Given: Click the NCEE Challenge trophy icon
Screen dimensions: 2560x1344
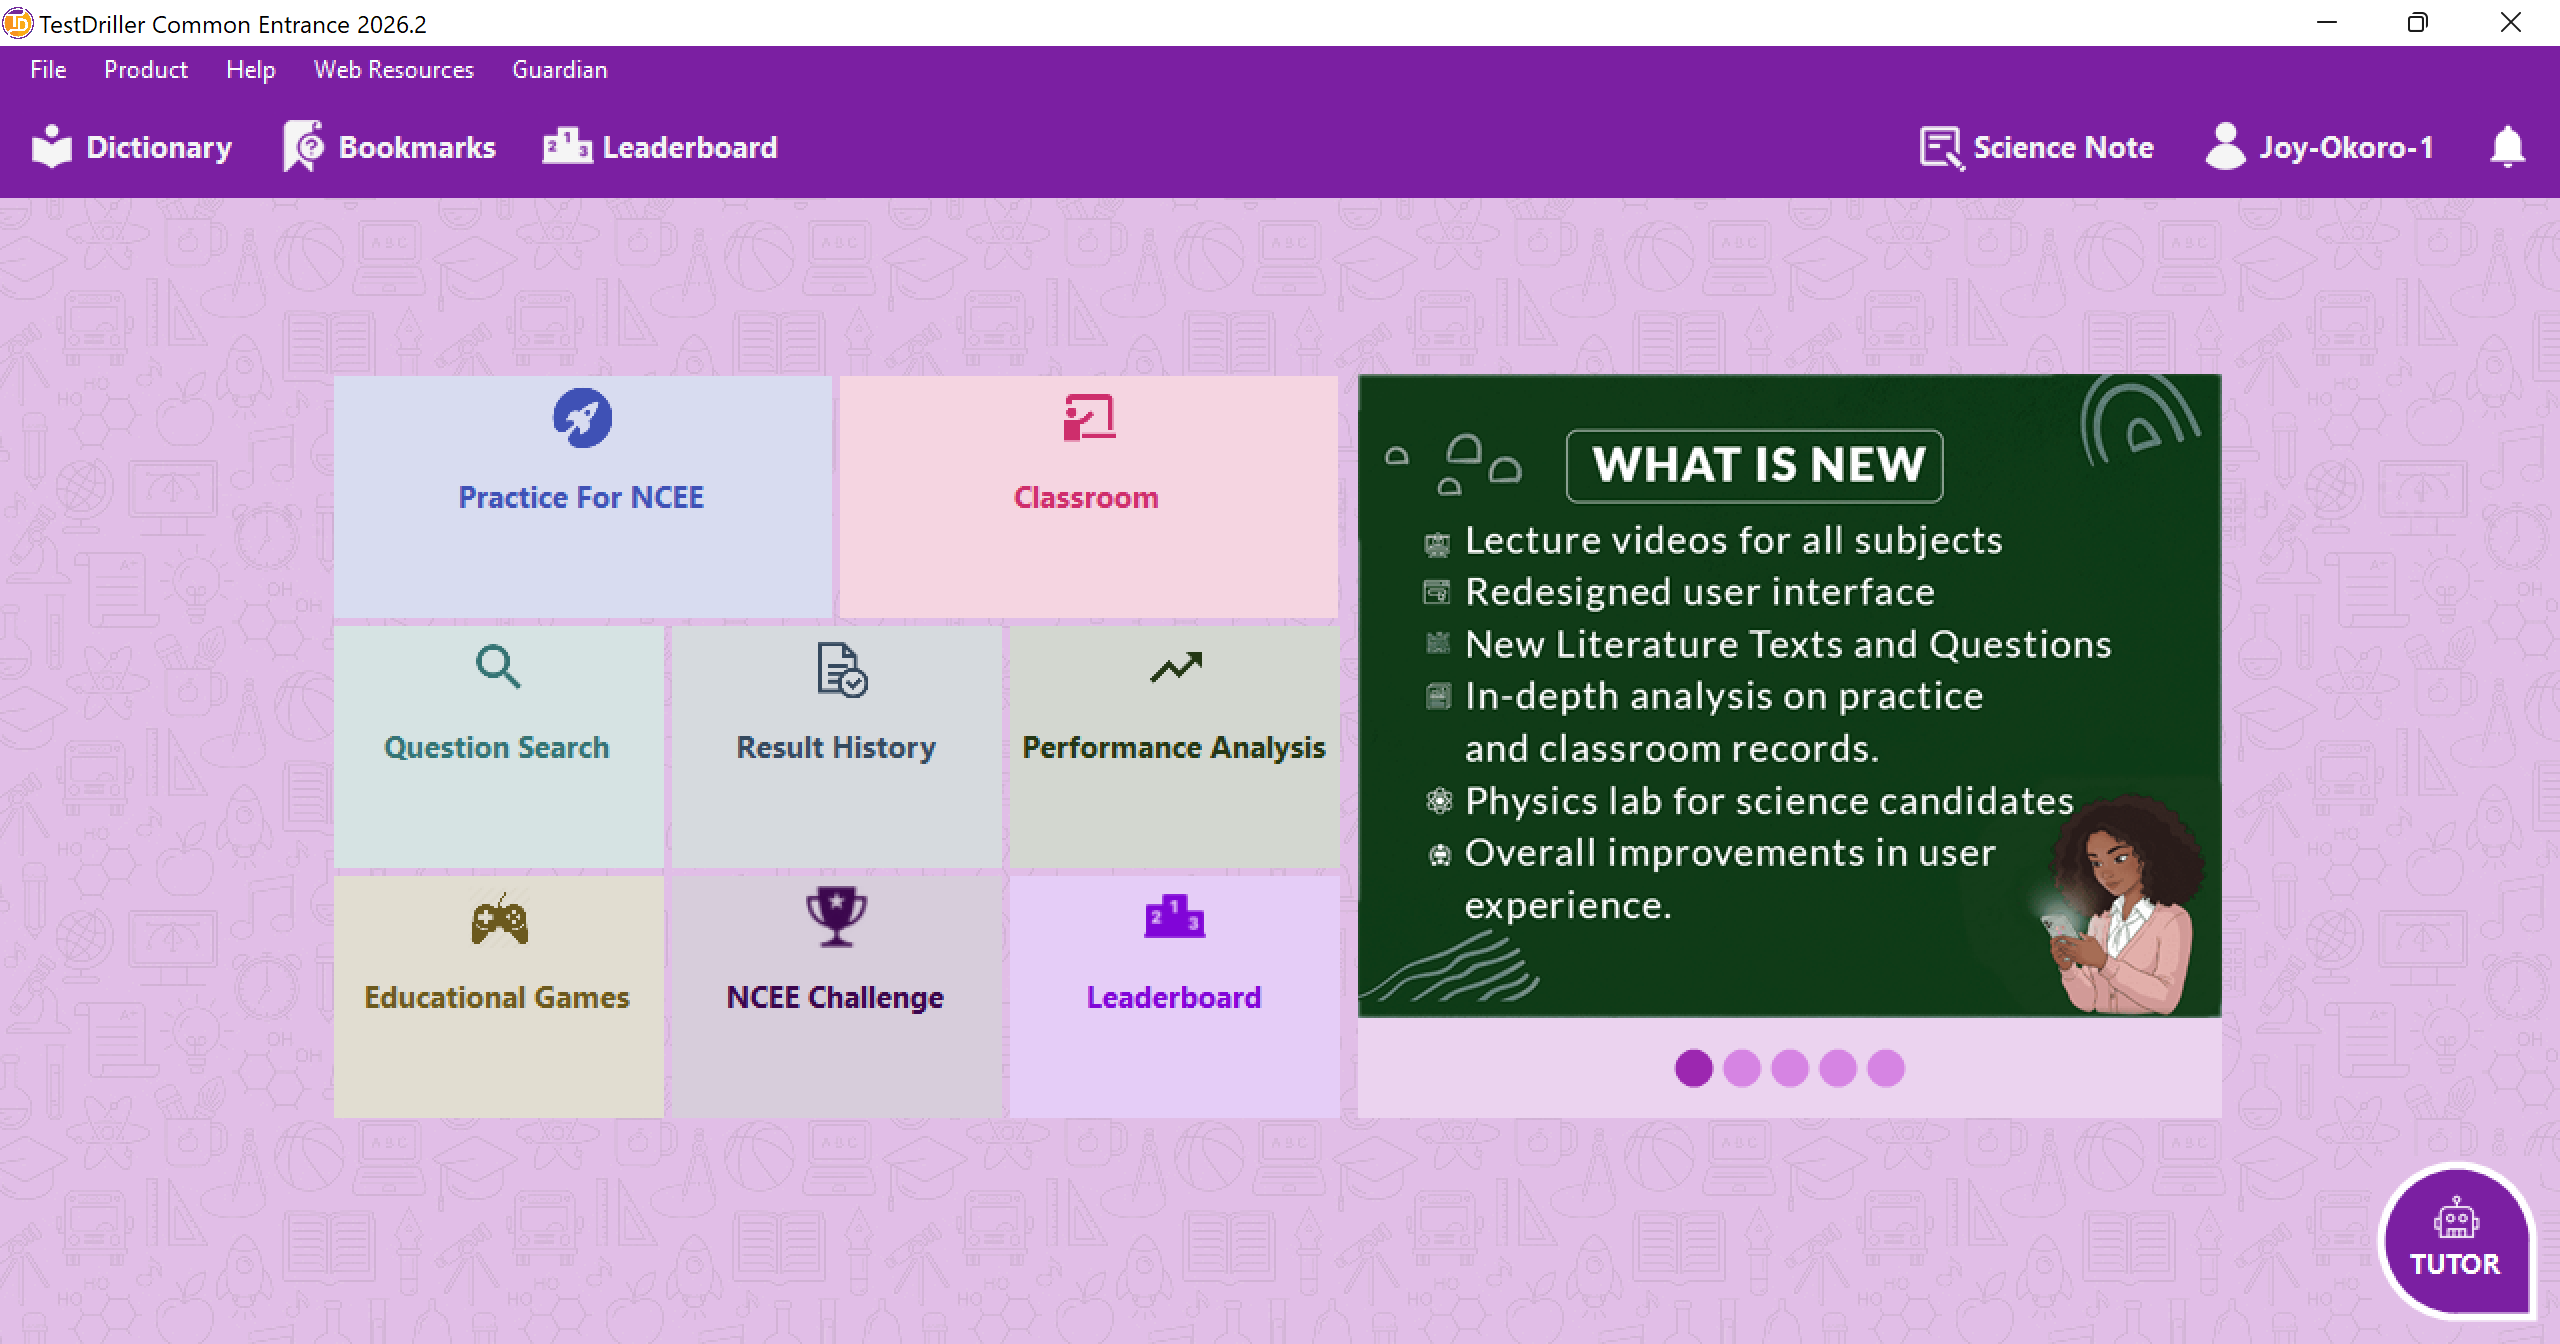Looking at the screenshot, I should coord(836,916).
